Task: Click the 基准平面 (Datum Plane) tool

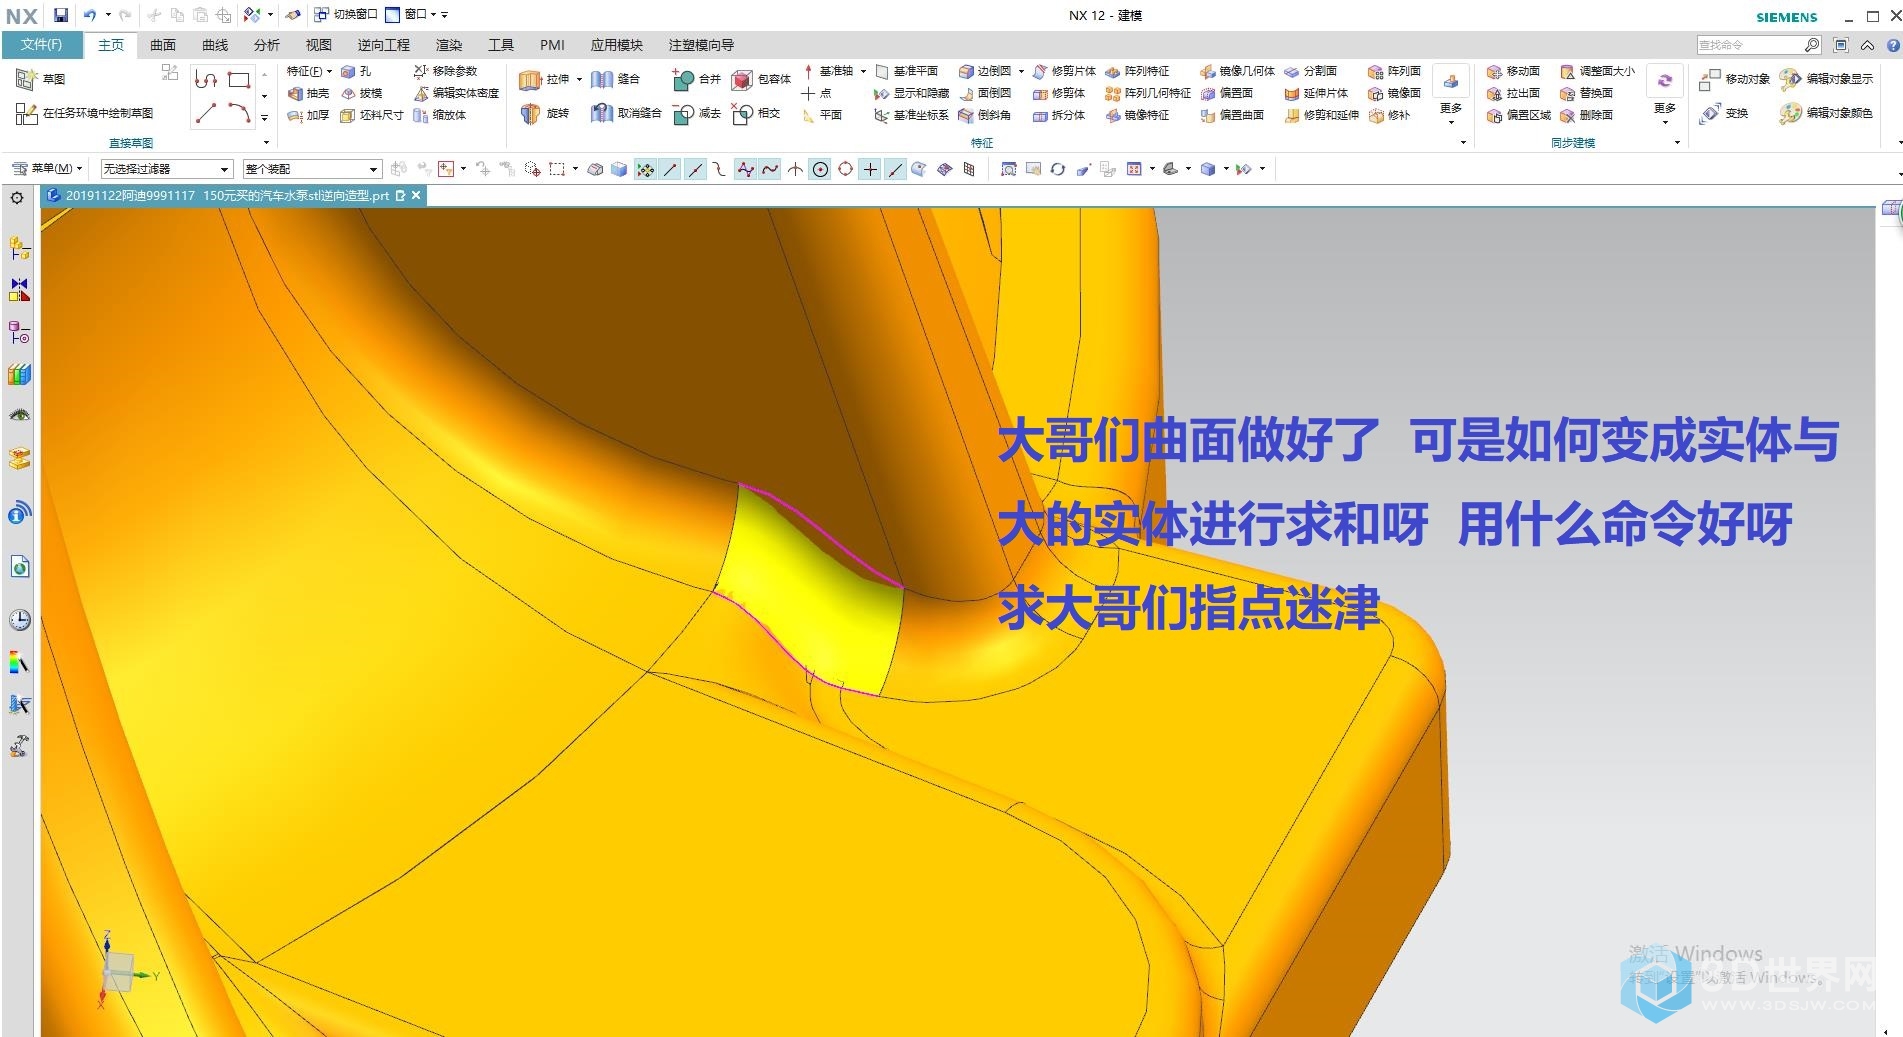Action: tap(907, 71)
